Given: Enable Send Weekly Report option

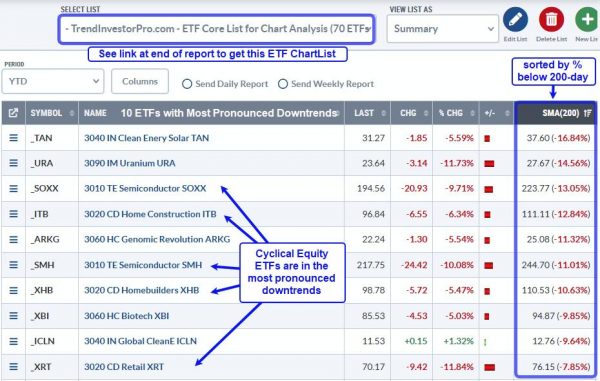Looking at the screenshot, I should [283, 84].
